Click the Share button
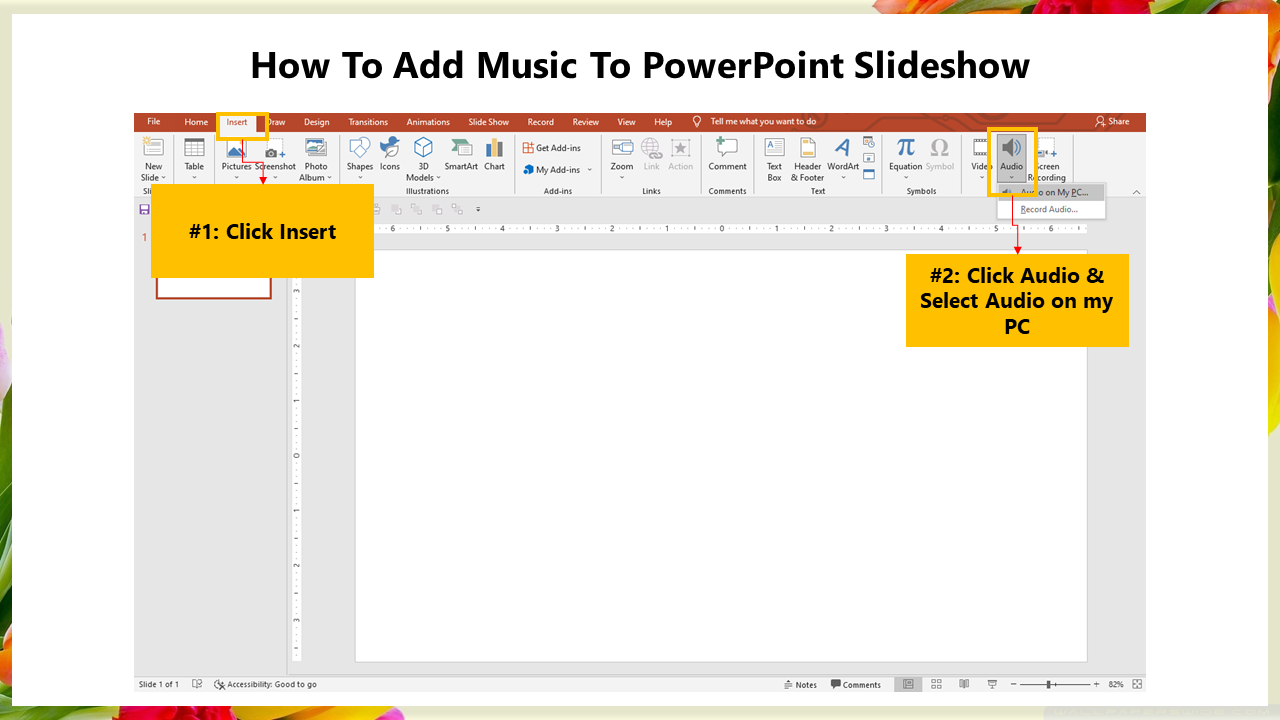Image resolution: width=1280 pixels, height=720 pixels. (x=1112, y=122)
